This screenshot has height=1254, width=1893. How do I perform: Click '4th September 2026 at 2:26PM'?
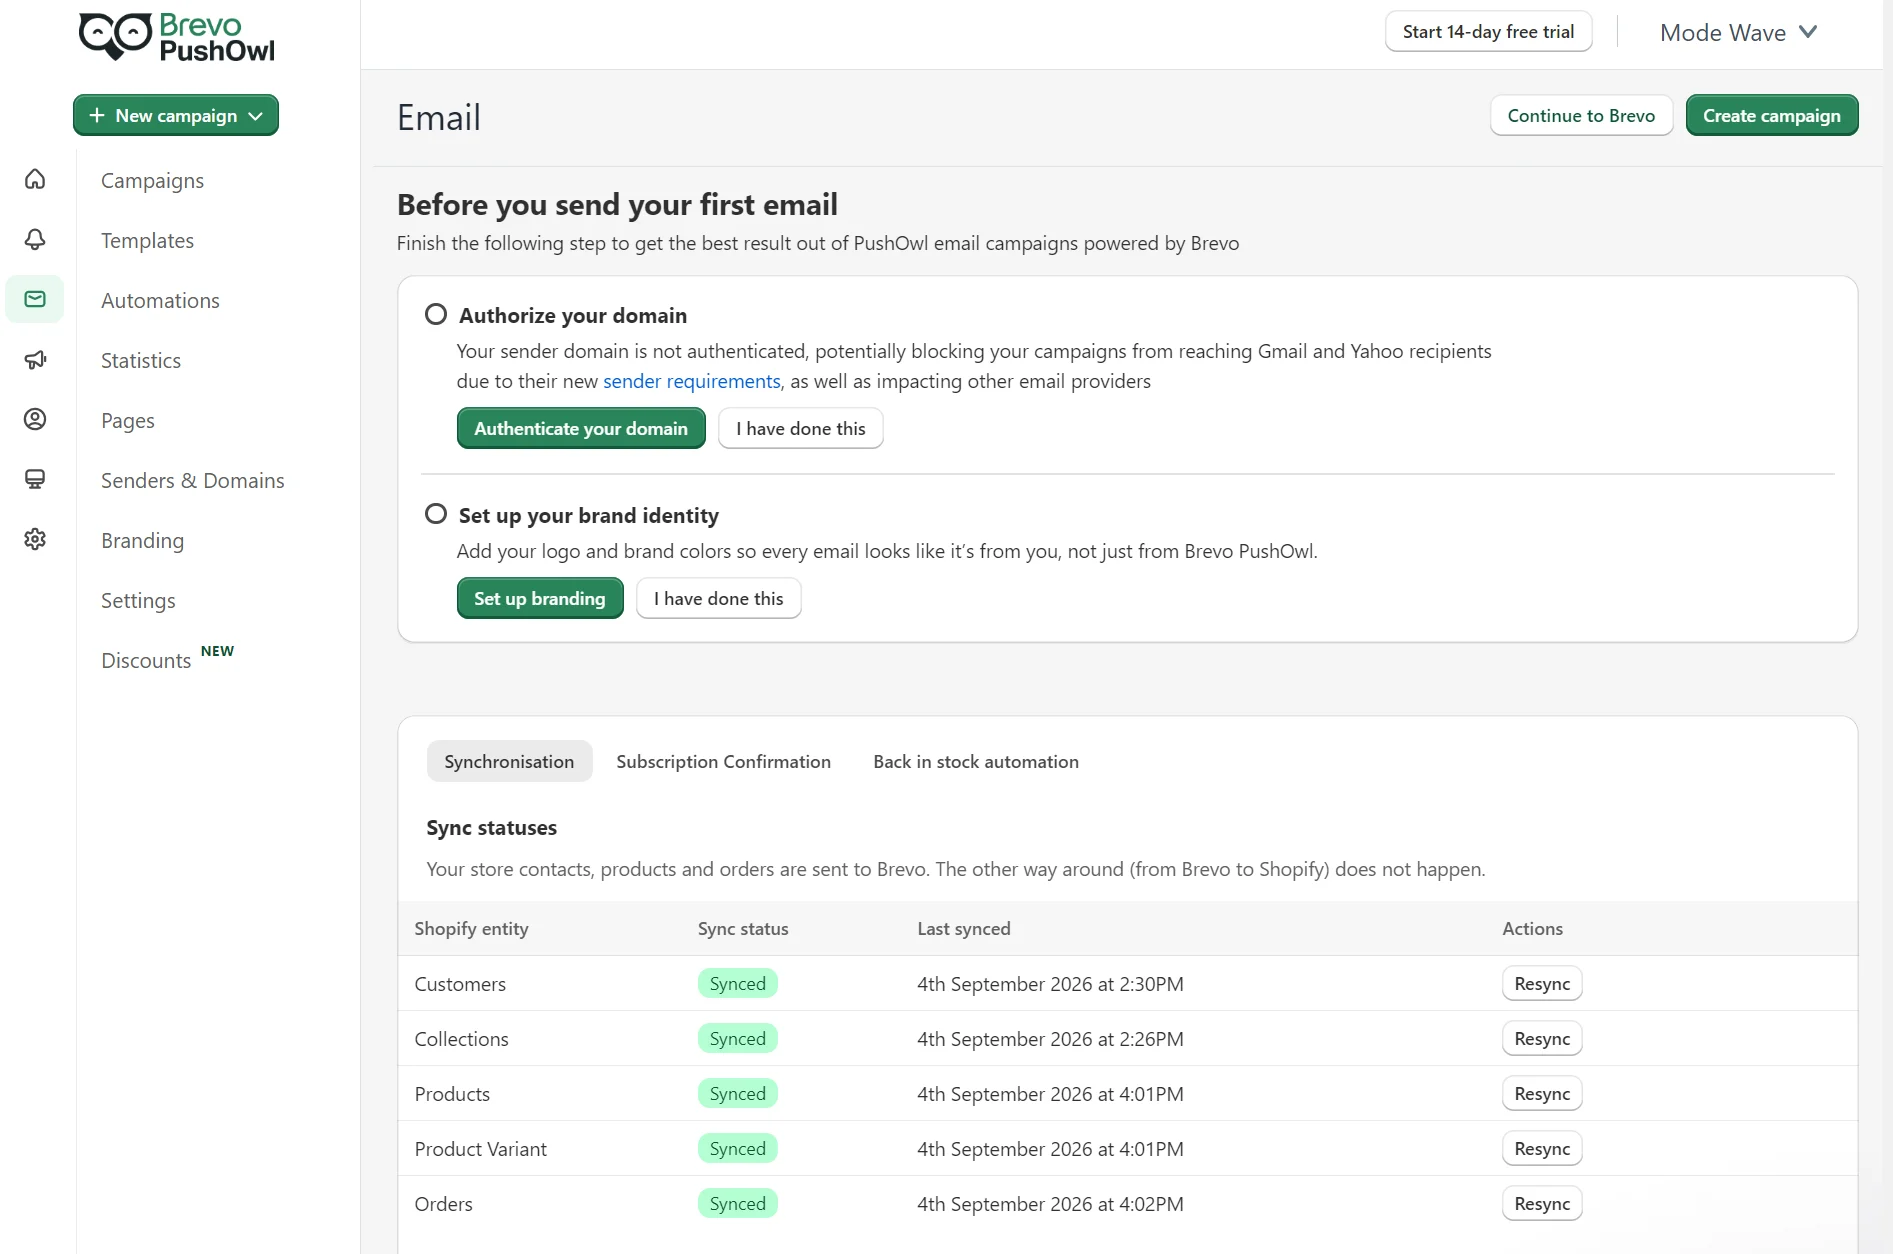point(1050,1039)
